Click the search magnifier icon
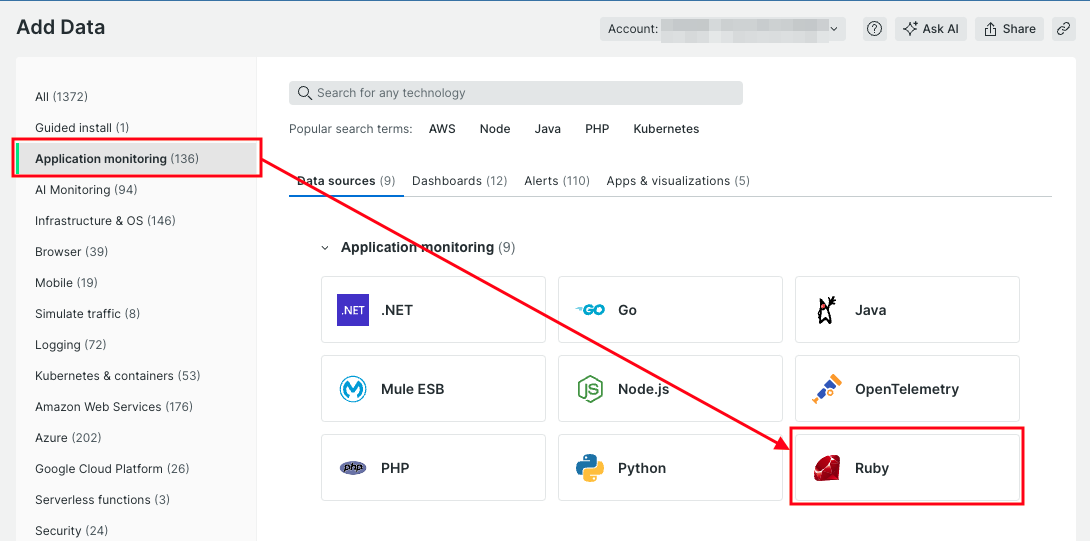The image size is (1090, 541). 304,92
